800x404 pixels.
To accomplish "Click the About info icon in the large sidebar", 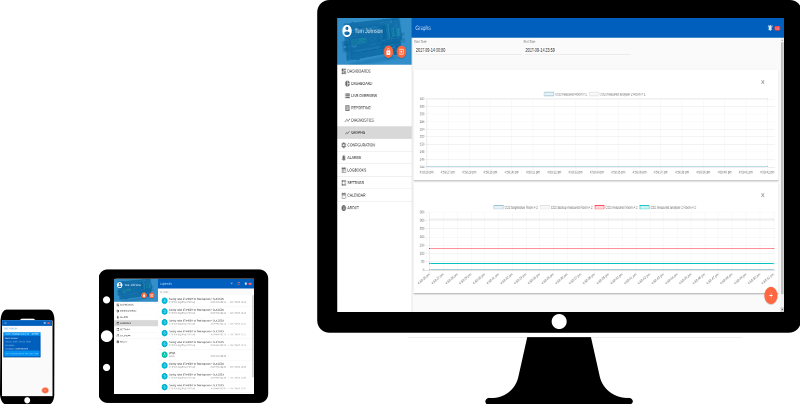I will tap(344, 207).
